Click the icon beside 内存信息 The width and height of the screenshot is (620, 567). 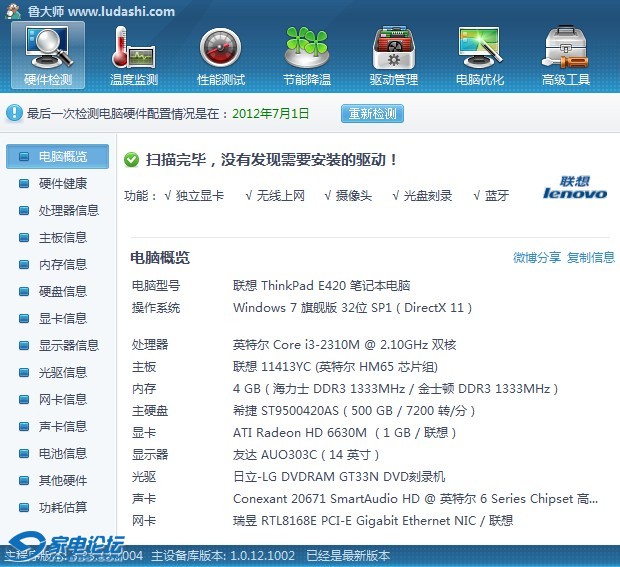pos(24,265)
